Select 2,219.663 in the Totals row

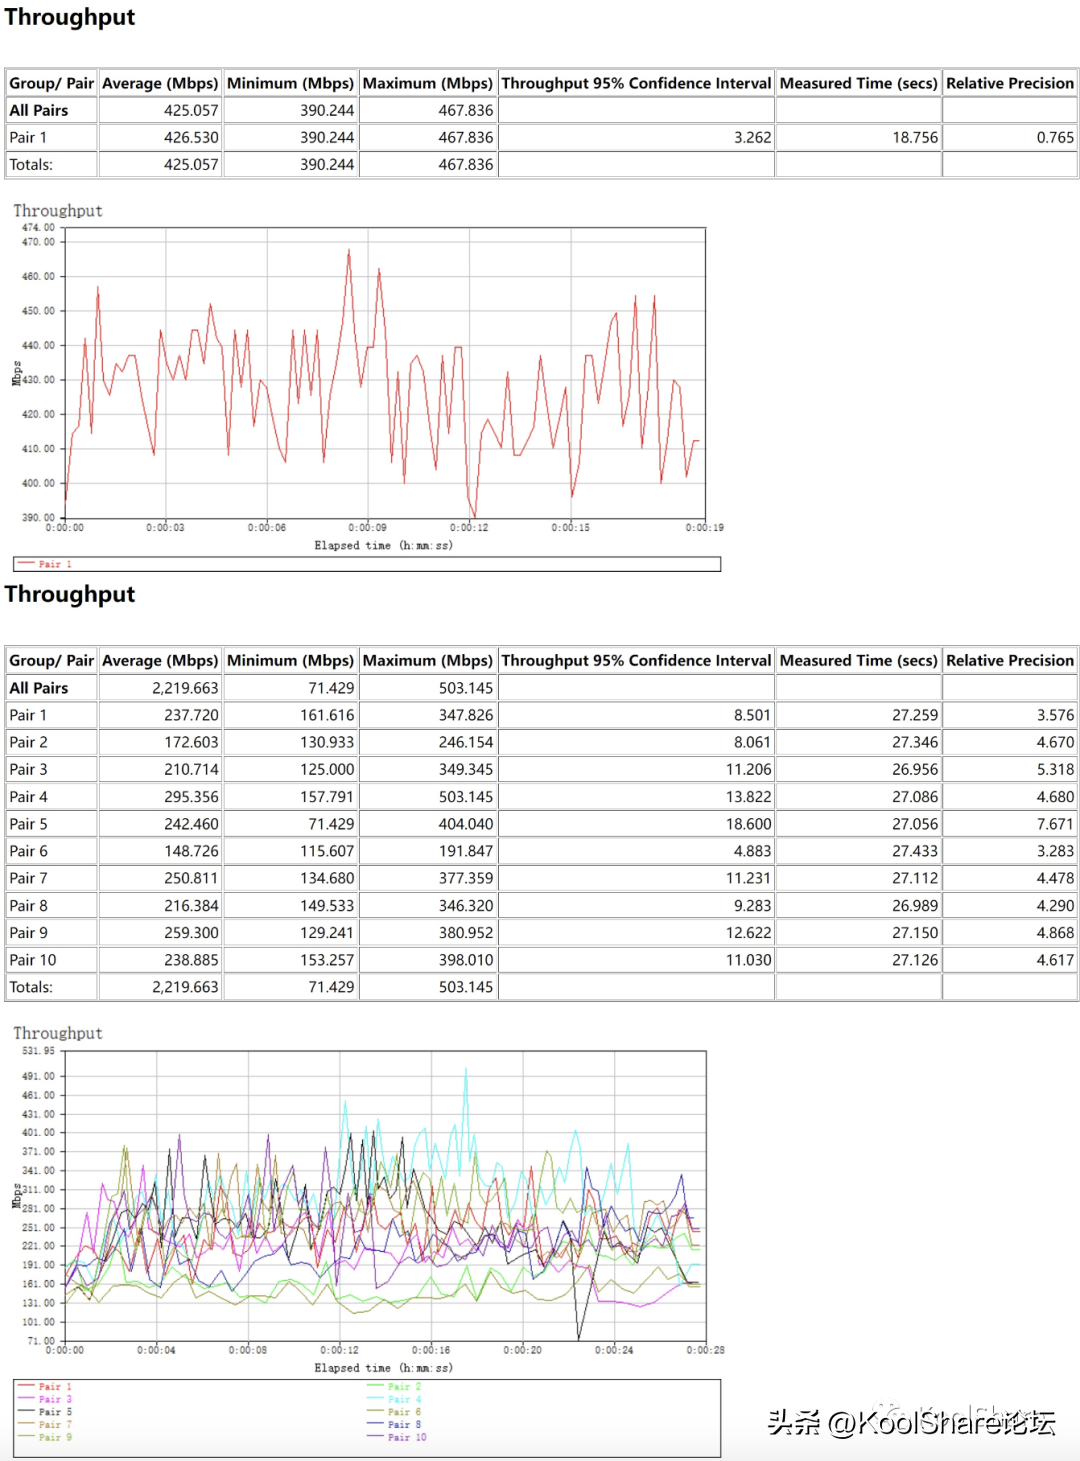[185, 987]
